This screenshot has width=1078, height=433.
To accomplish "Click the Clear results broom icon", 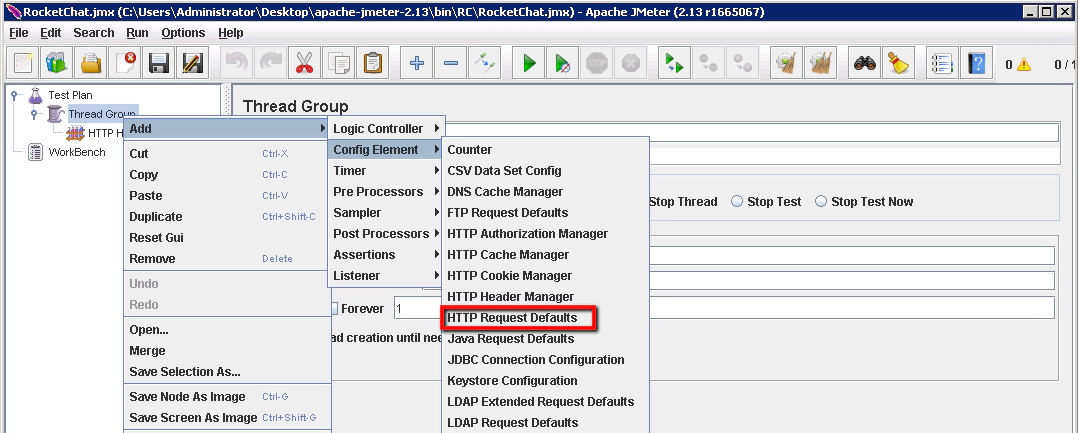I will point(786,63).
